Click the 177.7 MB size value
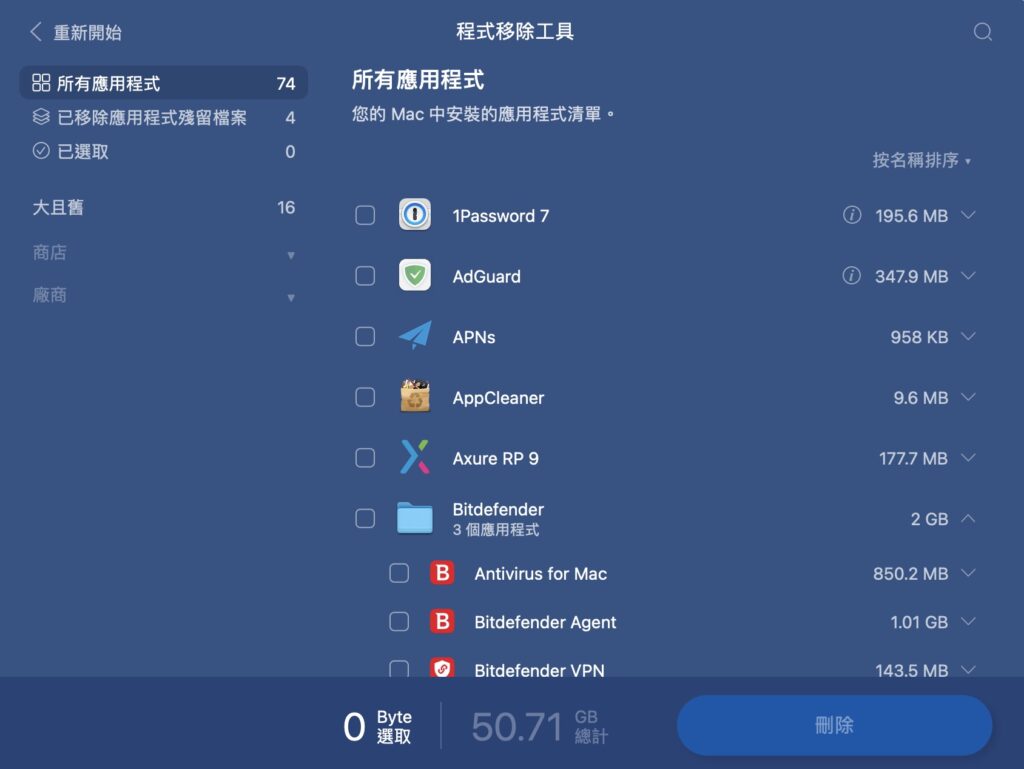The image size is (1024, 769). [913, 458]
